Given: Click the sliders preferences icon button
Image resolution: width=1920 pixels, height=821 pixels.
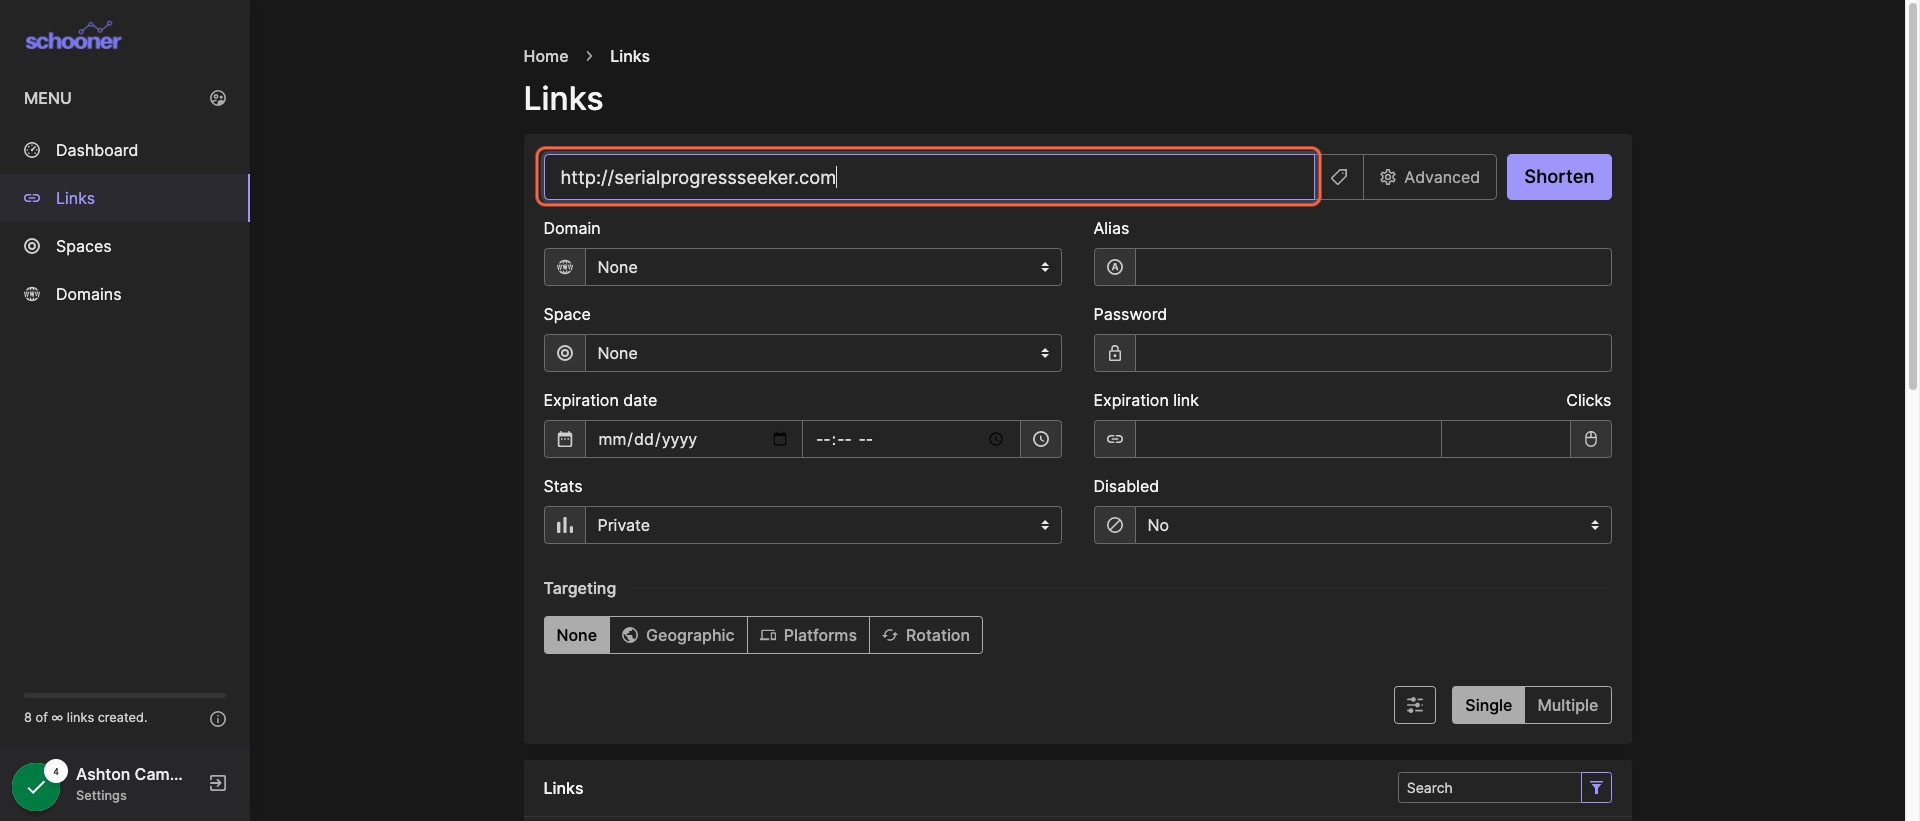Looking at the screenshot, I should click(1415, 705).
